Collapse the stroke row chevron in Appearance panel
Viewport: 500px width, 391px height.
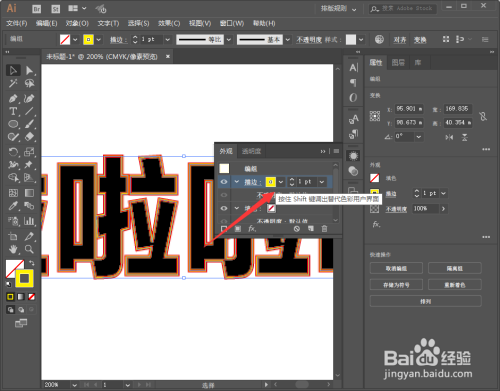click(237, 182)
